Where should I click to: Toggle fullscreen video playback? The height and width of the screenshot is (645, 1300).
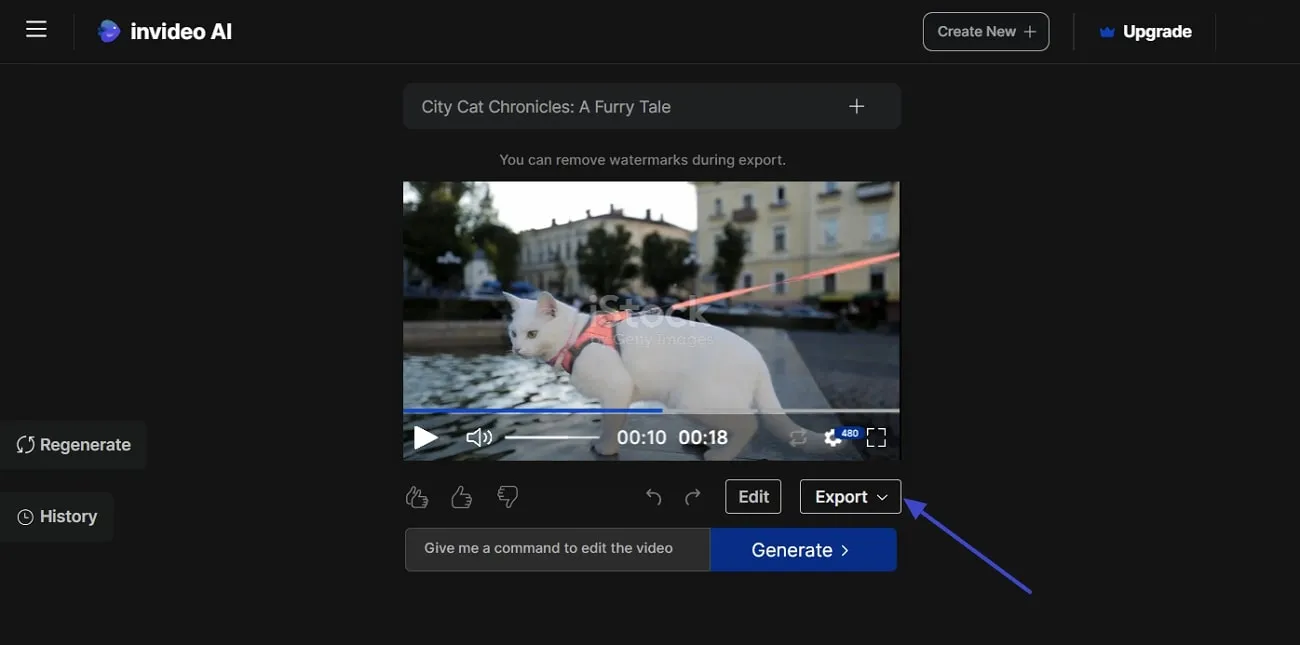pos(876,437)
